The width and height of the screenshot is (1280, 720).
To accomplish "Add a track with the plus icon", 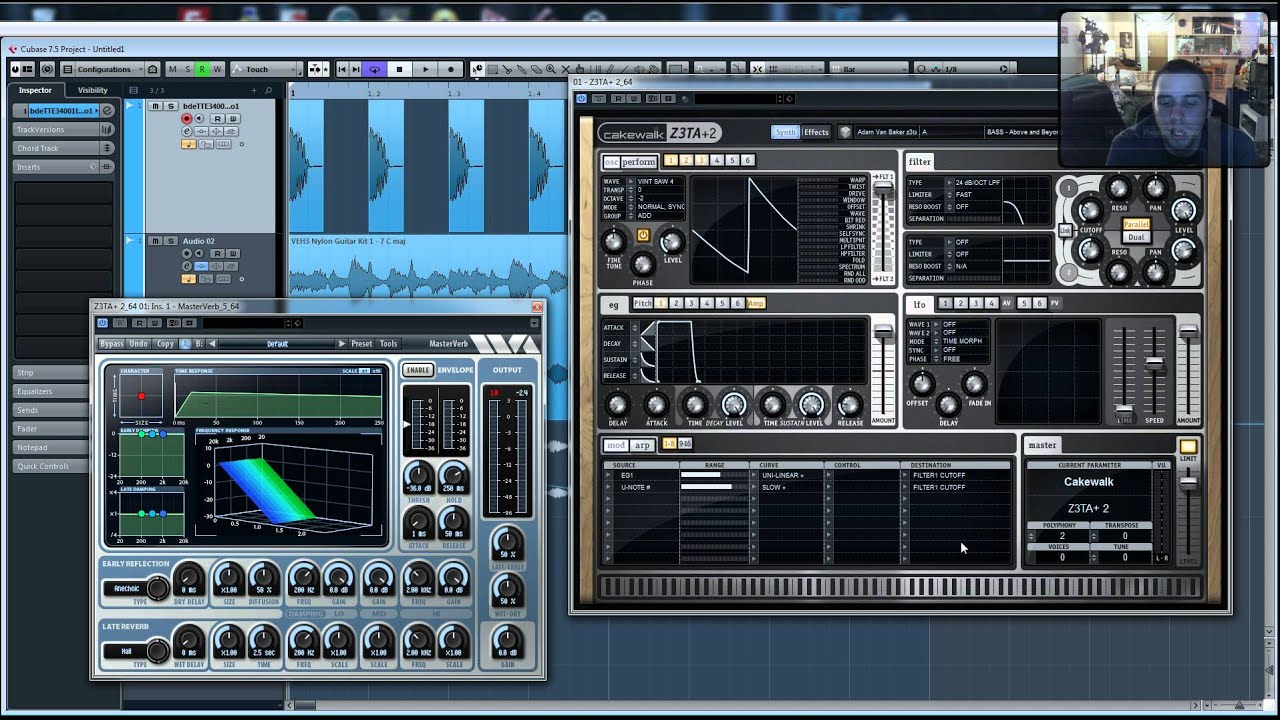I will click(254, 90).
